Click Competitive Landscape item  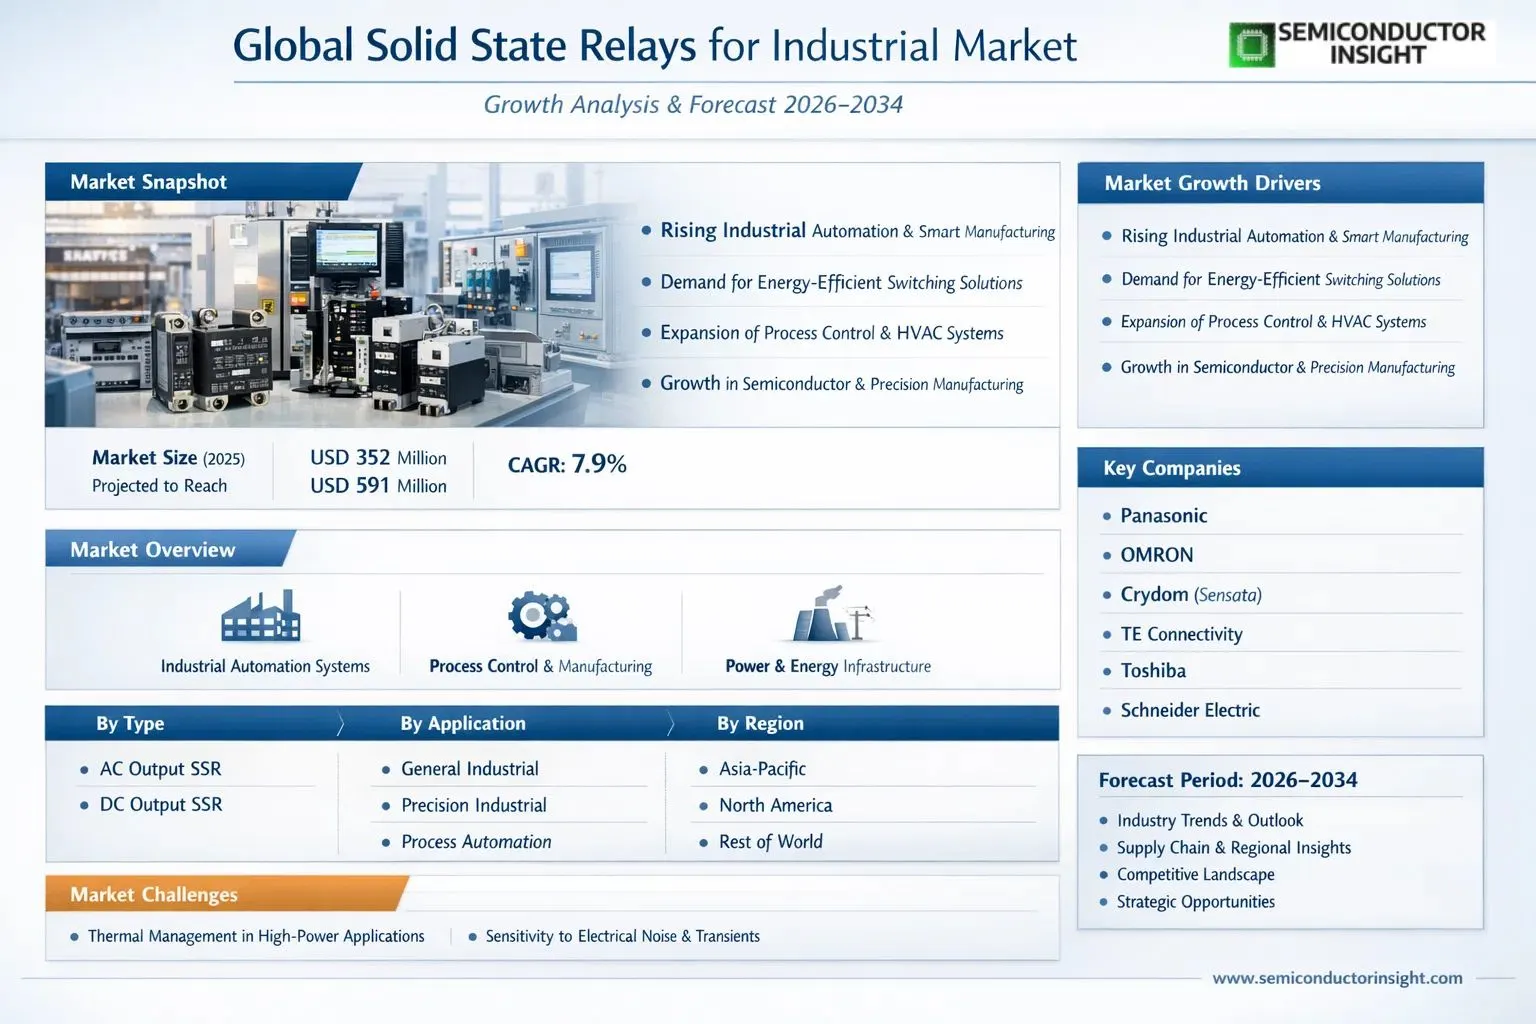(1196, 875)
